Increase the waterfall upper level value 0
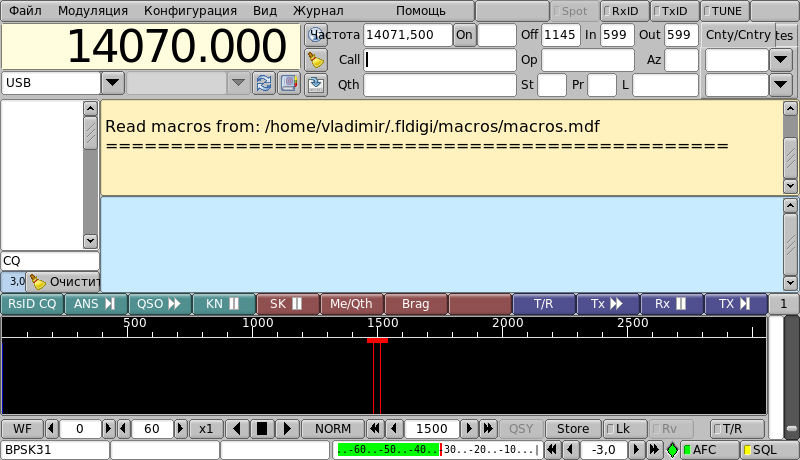Viewport: 800px width, 460px height. [108, 429]
